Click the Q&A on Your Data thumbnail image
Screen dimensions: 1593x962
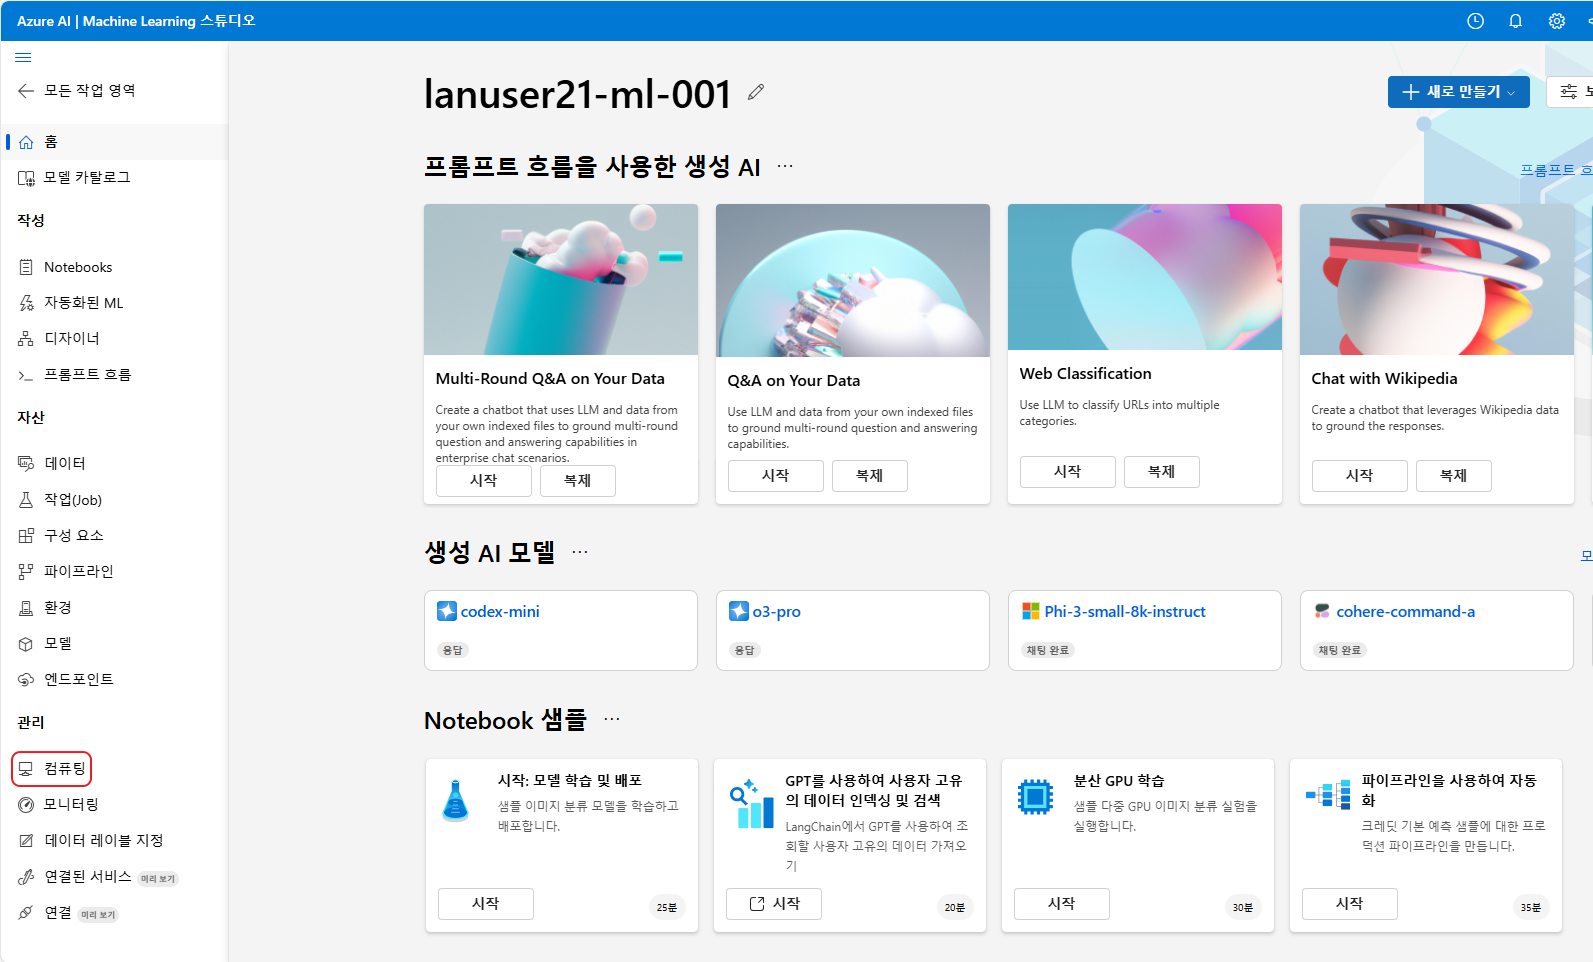tap(853, 280)
